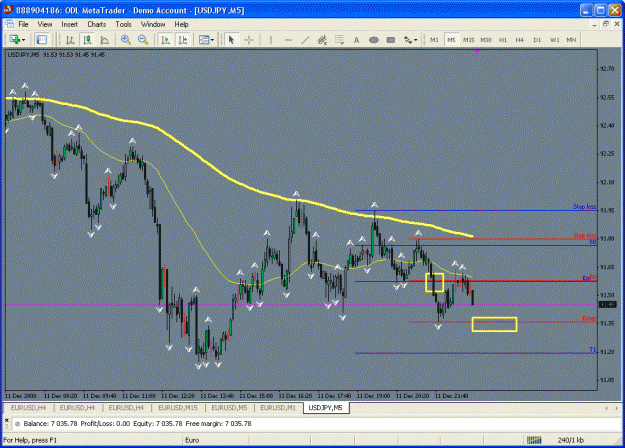Switch to the EURUSD,M5 chart tab
The width and height of the screenshot is (625, 448).
point(229,408)
